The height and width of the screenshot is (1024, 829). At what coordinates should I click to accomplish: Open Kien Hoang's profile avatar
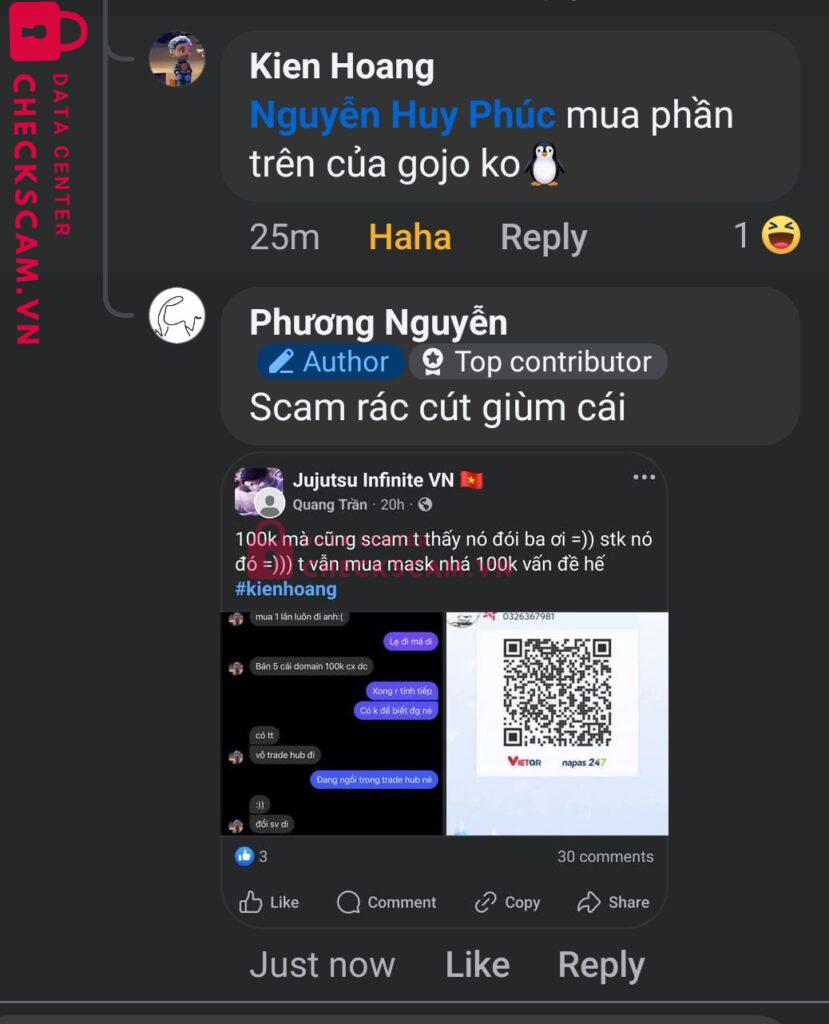tap(177, 59)
